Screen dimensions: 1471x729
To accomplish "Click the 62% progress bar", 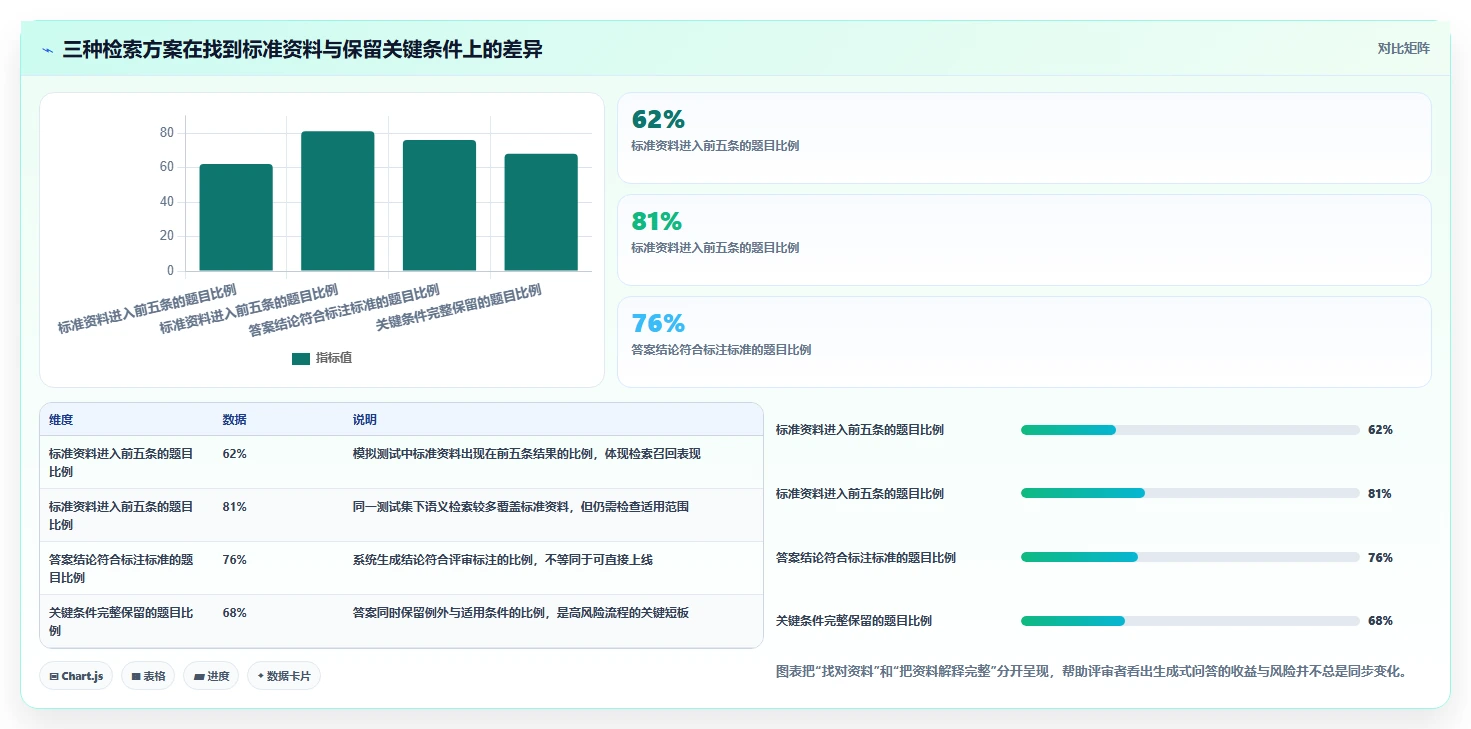I will pyautogui.click(x=1190, y=430).
